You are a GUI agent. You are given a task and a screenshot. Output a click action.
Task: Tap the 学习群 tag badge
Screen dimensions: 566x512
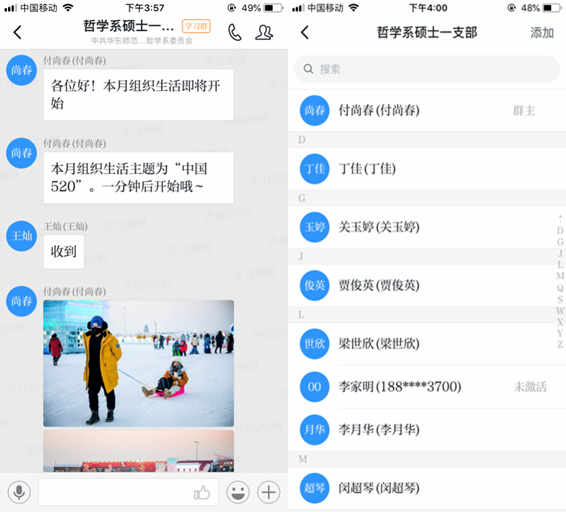[x=196, y=26]
